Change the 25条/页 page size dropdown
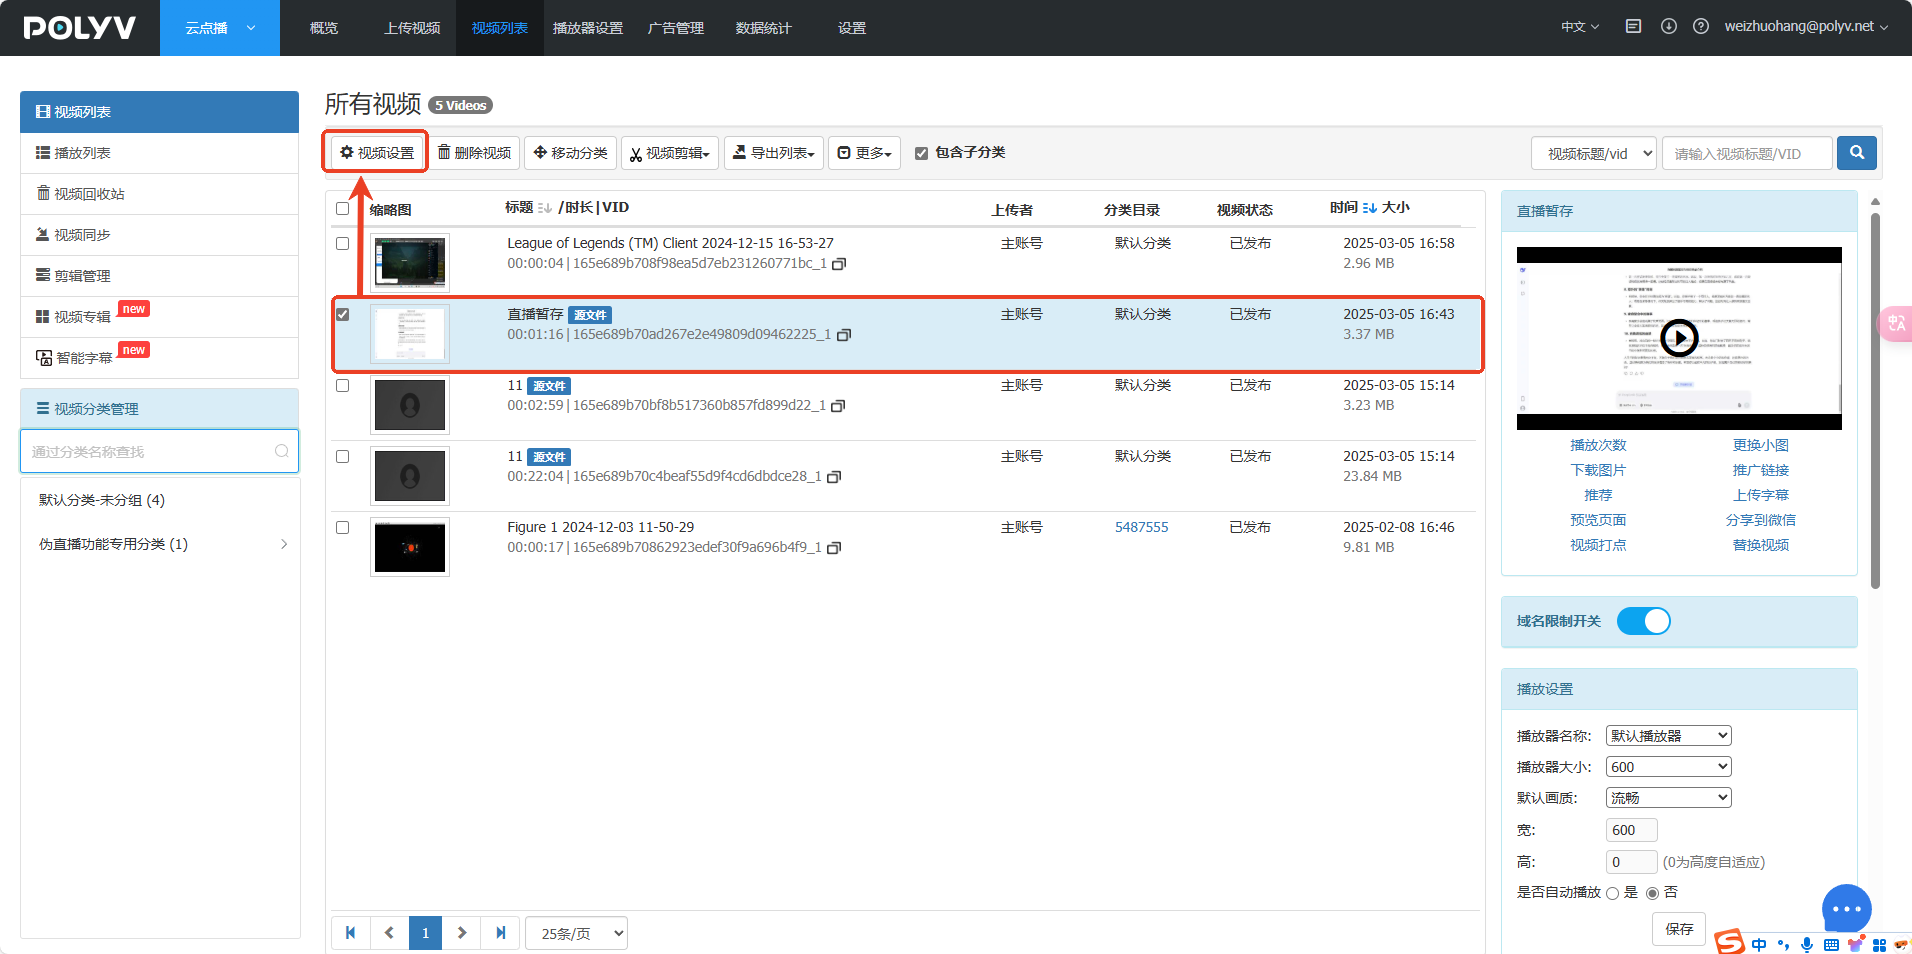1912x954 pixels. click(x=577, y=933)
